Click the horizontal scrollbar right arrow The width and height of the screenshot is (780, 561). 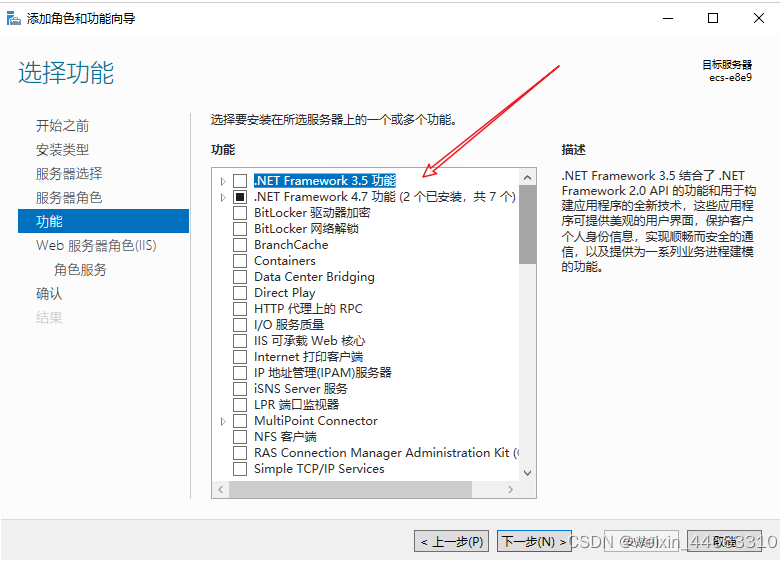point(510,489)
